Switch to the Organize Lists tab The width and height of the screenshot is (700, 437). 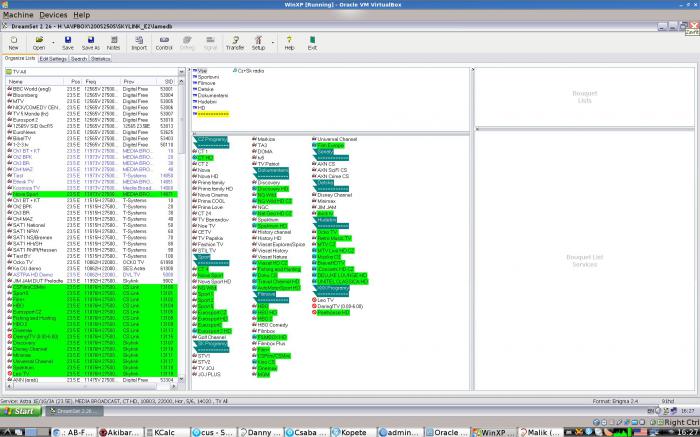[20, 58]
